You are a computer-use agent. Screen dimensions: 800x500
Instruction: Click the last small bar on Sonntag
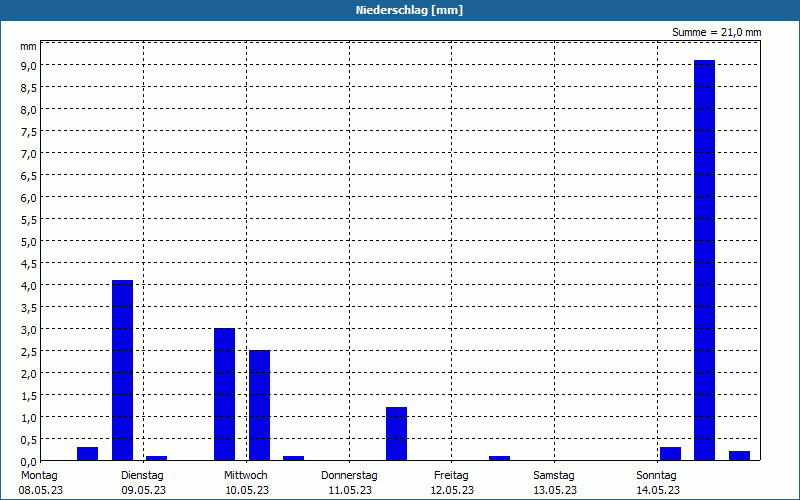point(739,456)
